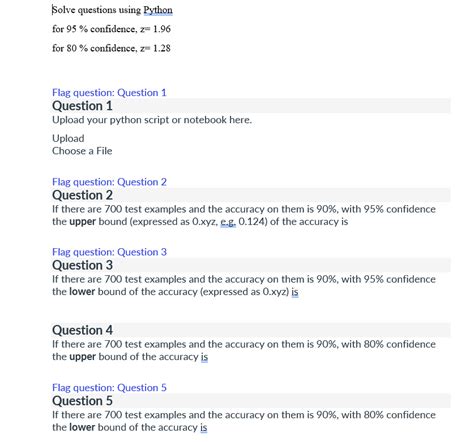
Task: Click 'Upload your python script or notebook here'
Action: coord(152,120)
